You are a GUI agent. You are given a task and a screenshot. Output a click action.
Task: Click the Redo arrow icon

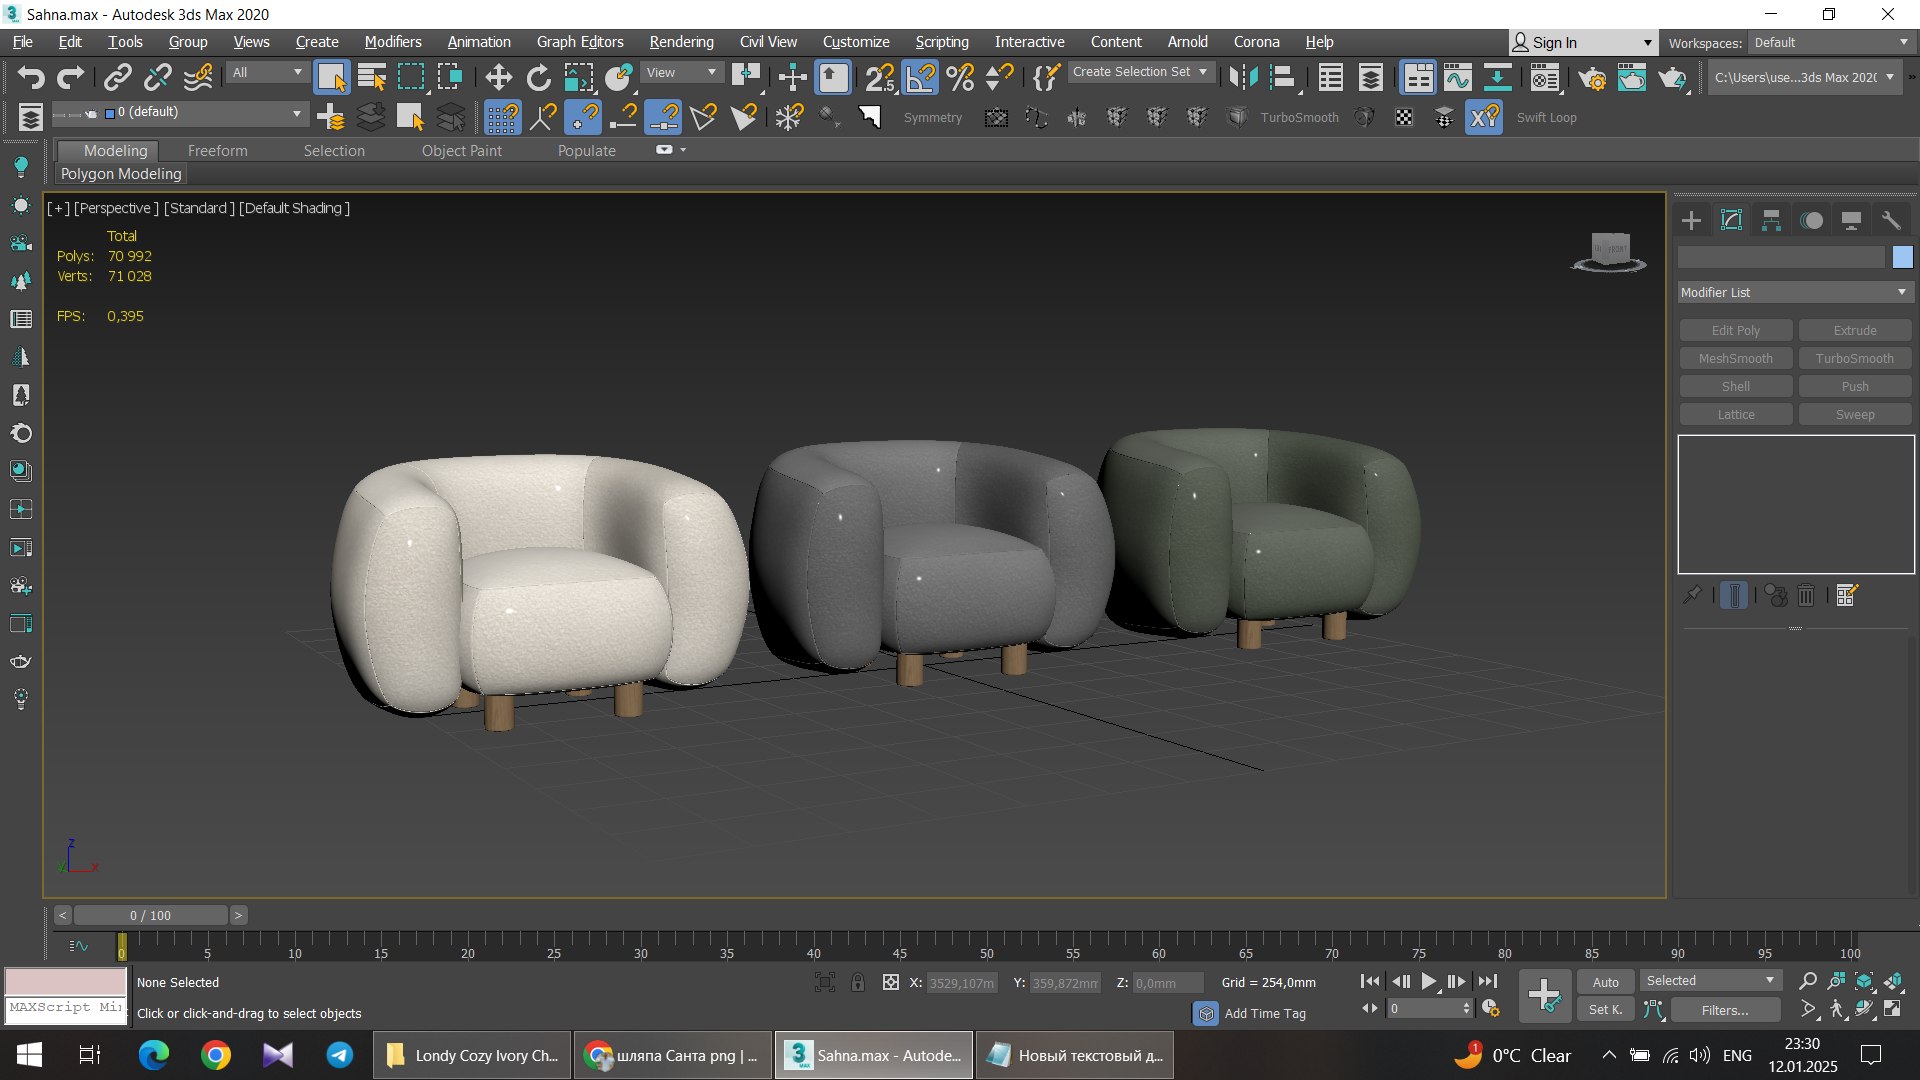[70, 77]
